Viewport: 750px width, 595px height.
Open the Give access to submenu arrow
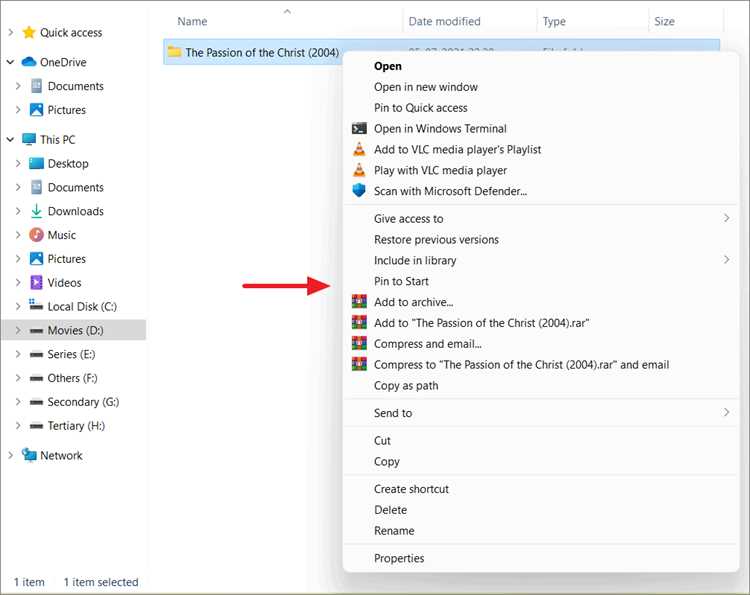coord(727,218)
